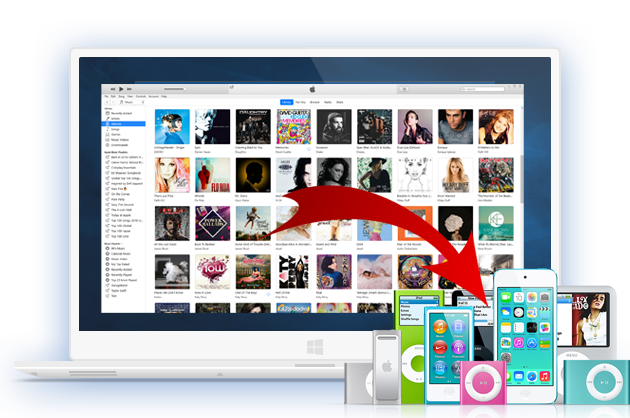The image size is (630, 418).
Task: Select Recently Added in Library sidebar
Action: tap(121, 113)
